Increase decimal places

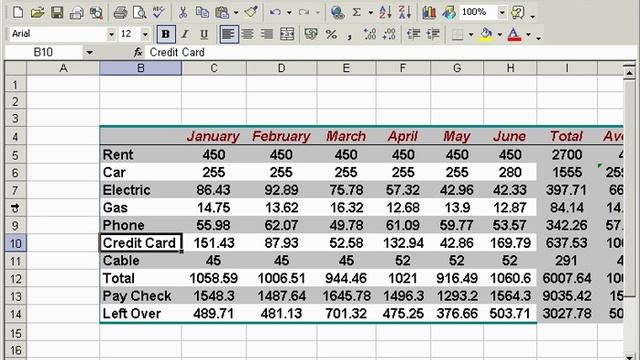pos(370,34)
